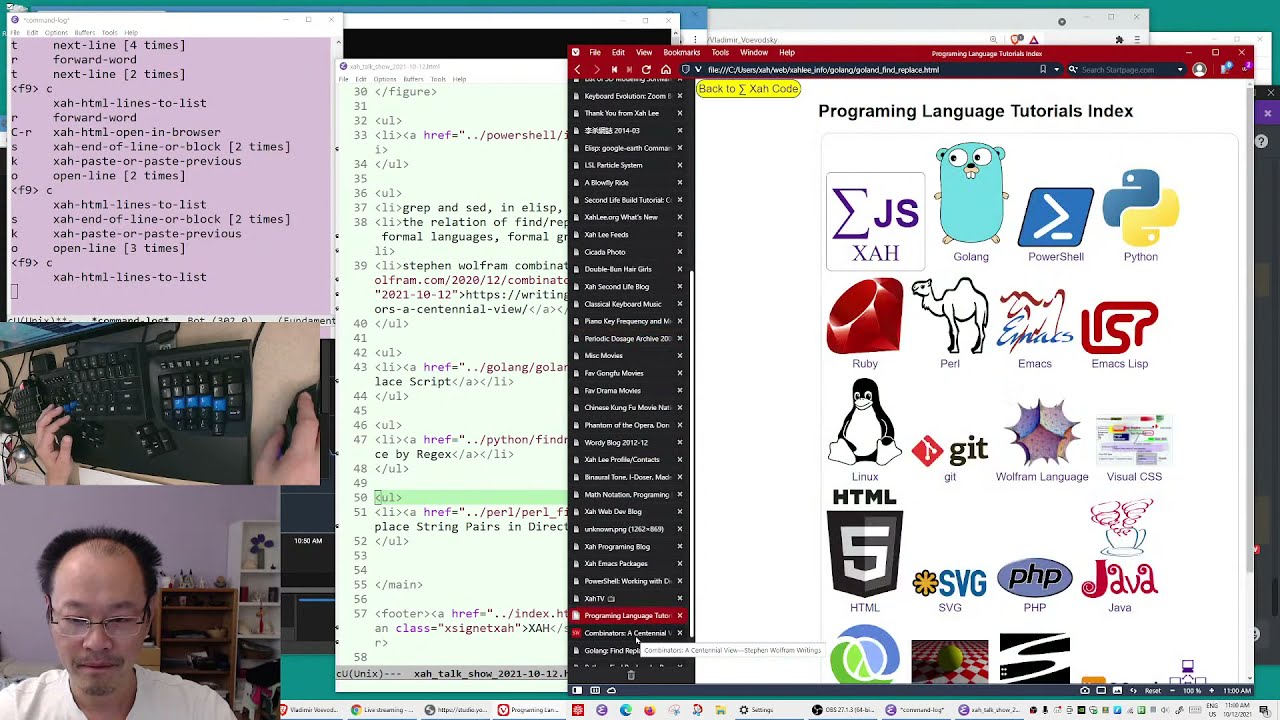Open Options menu in xah_talk_show Emacs window
The width and height of the screenshot is (1280, 720).
point(385,79)
